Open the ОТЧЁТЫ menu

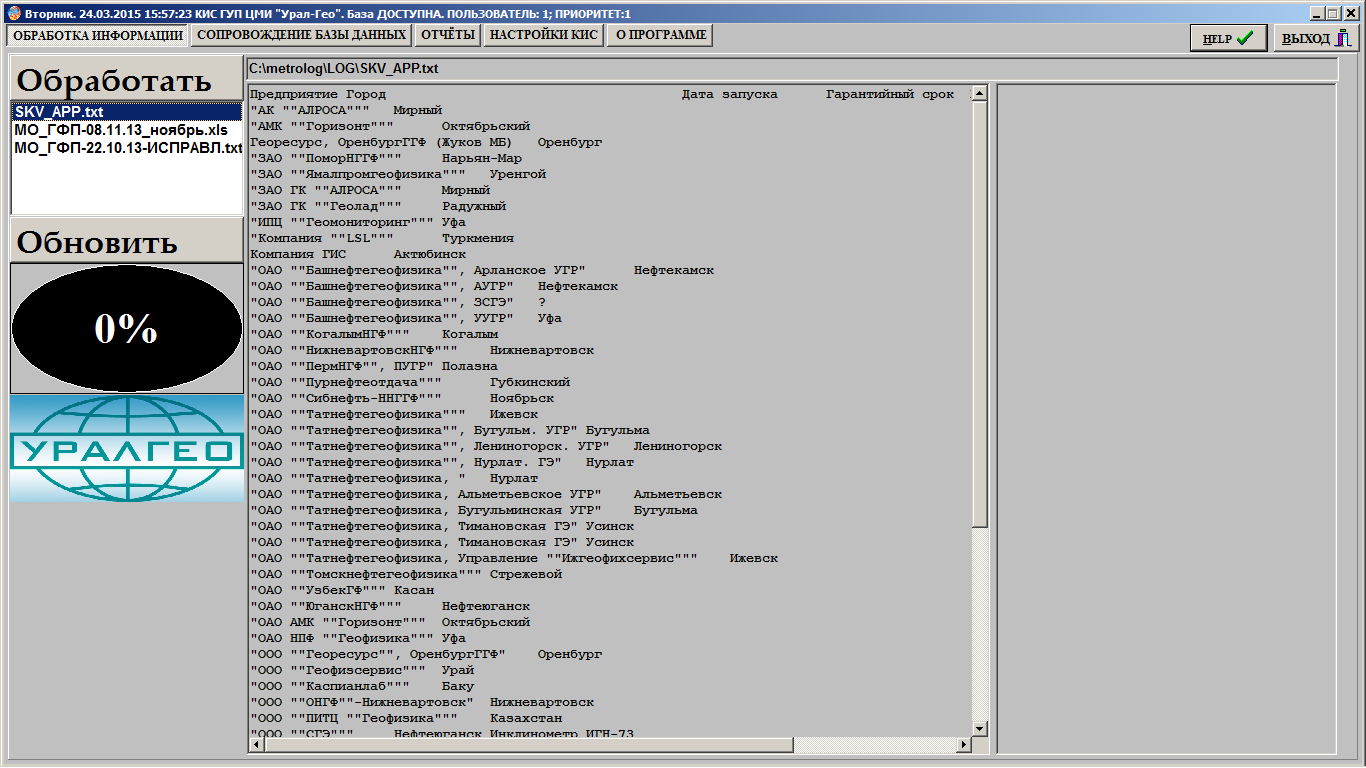pyautogui.click(x=448, y=35)
